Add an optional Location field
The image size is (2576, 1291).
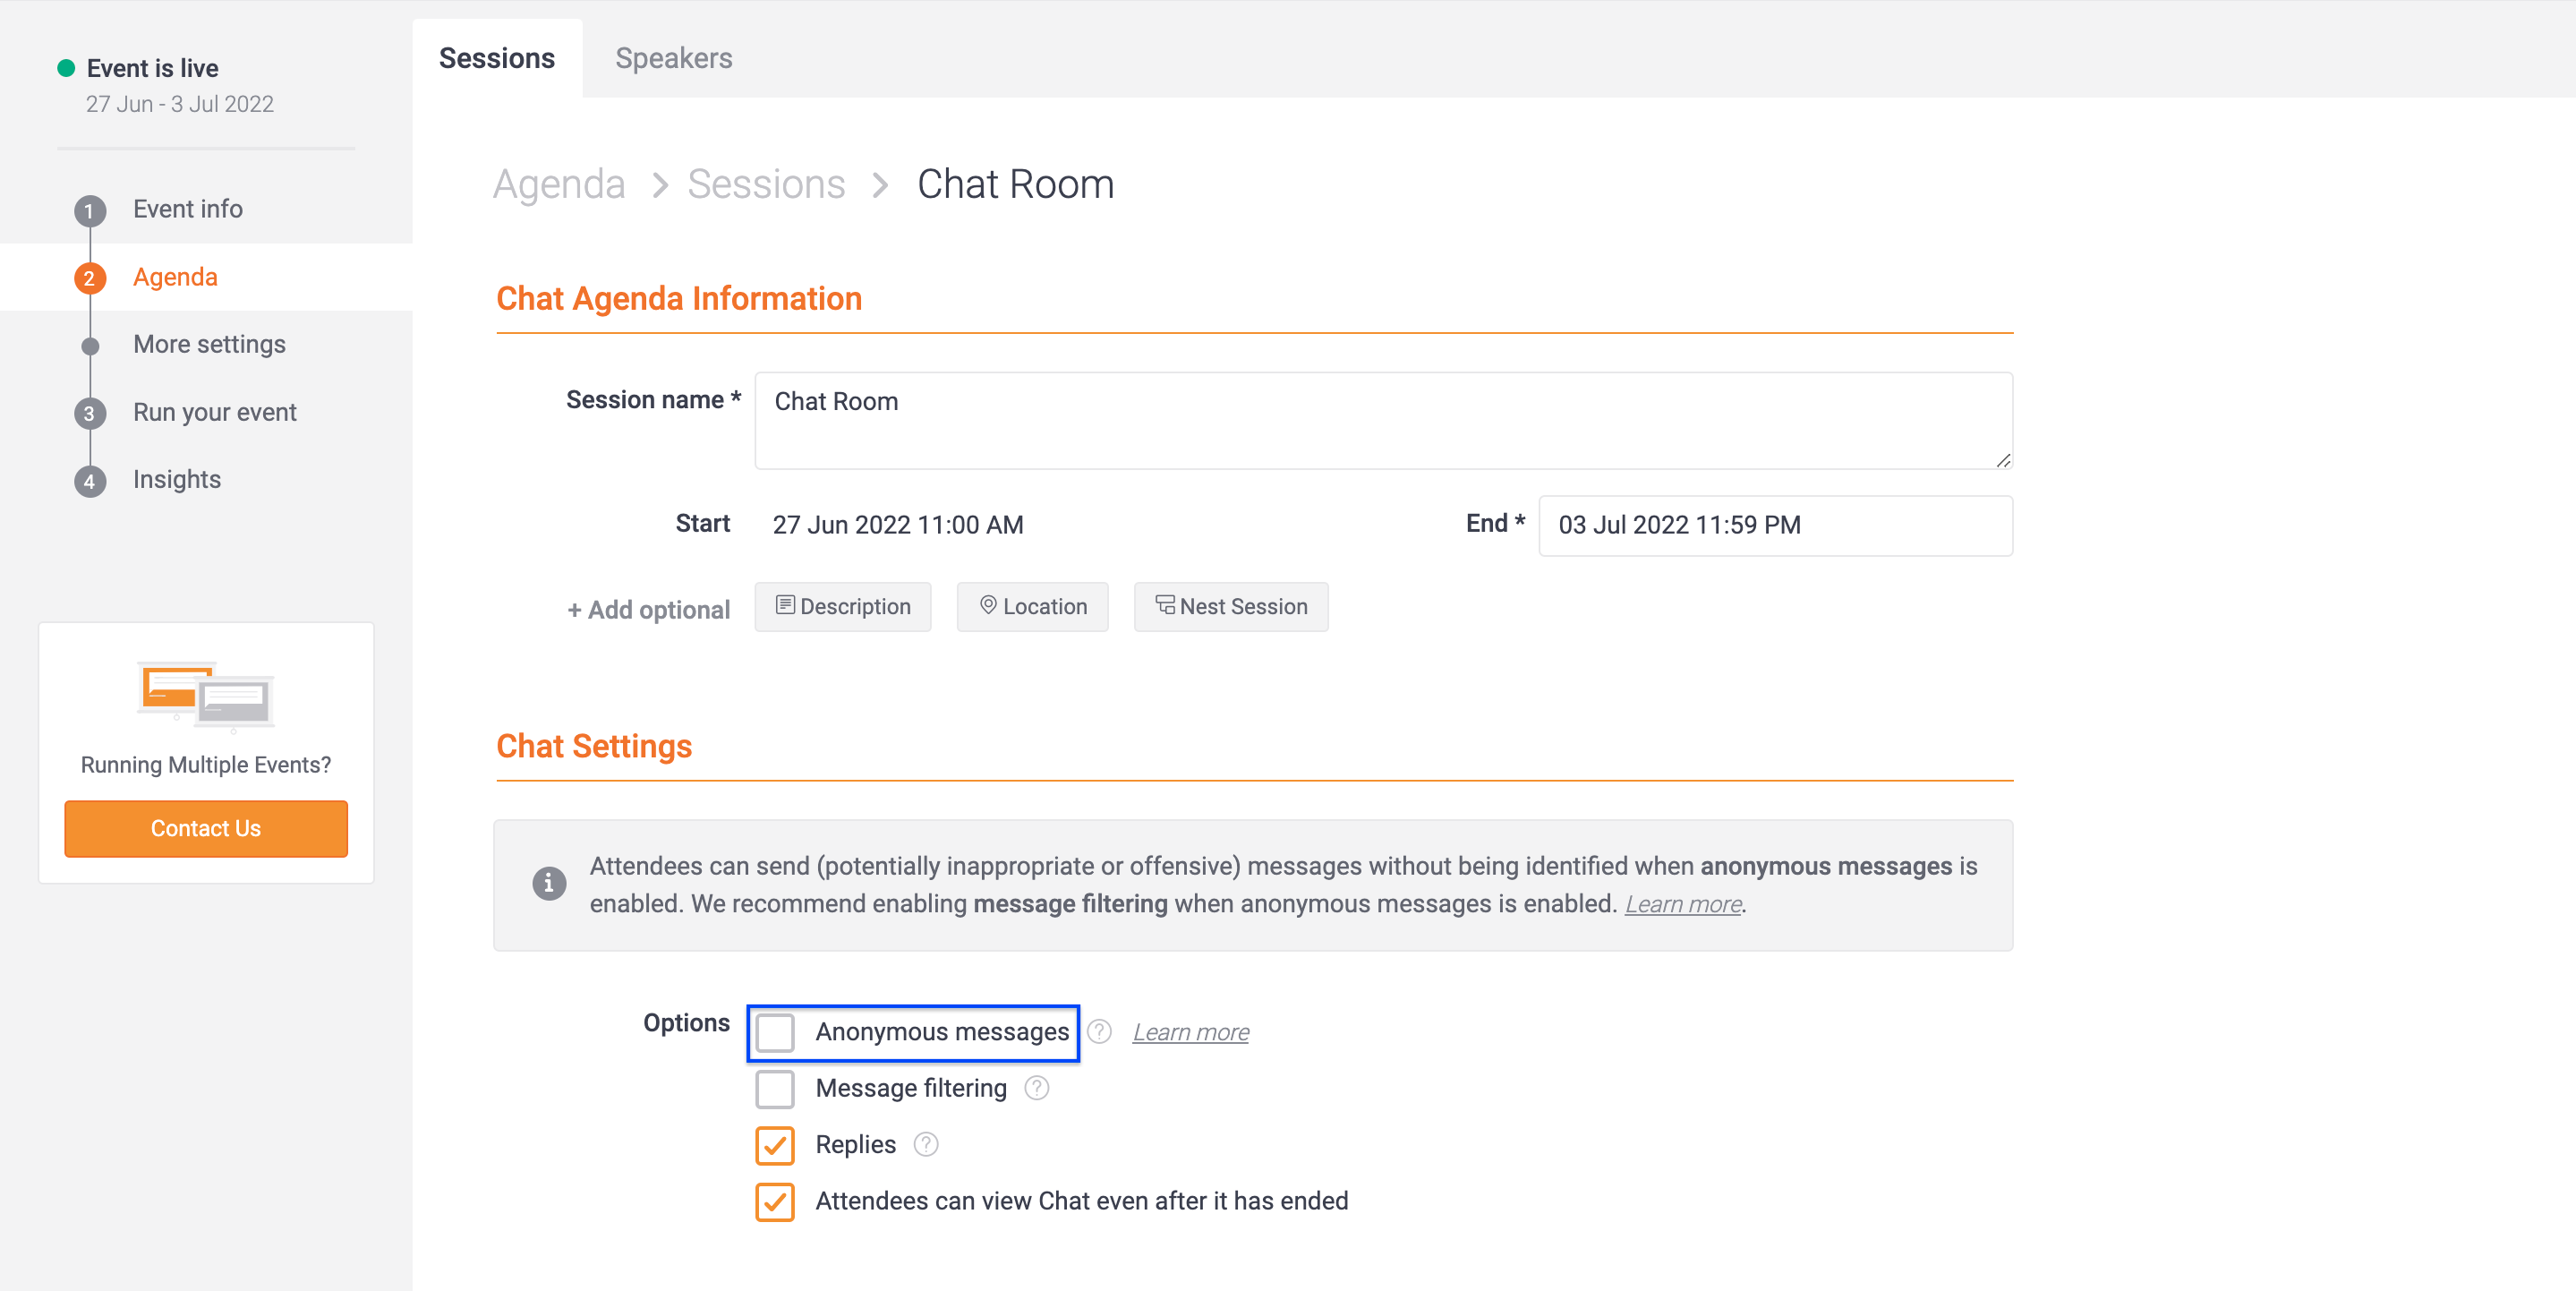1033,607
